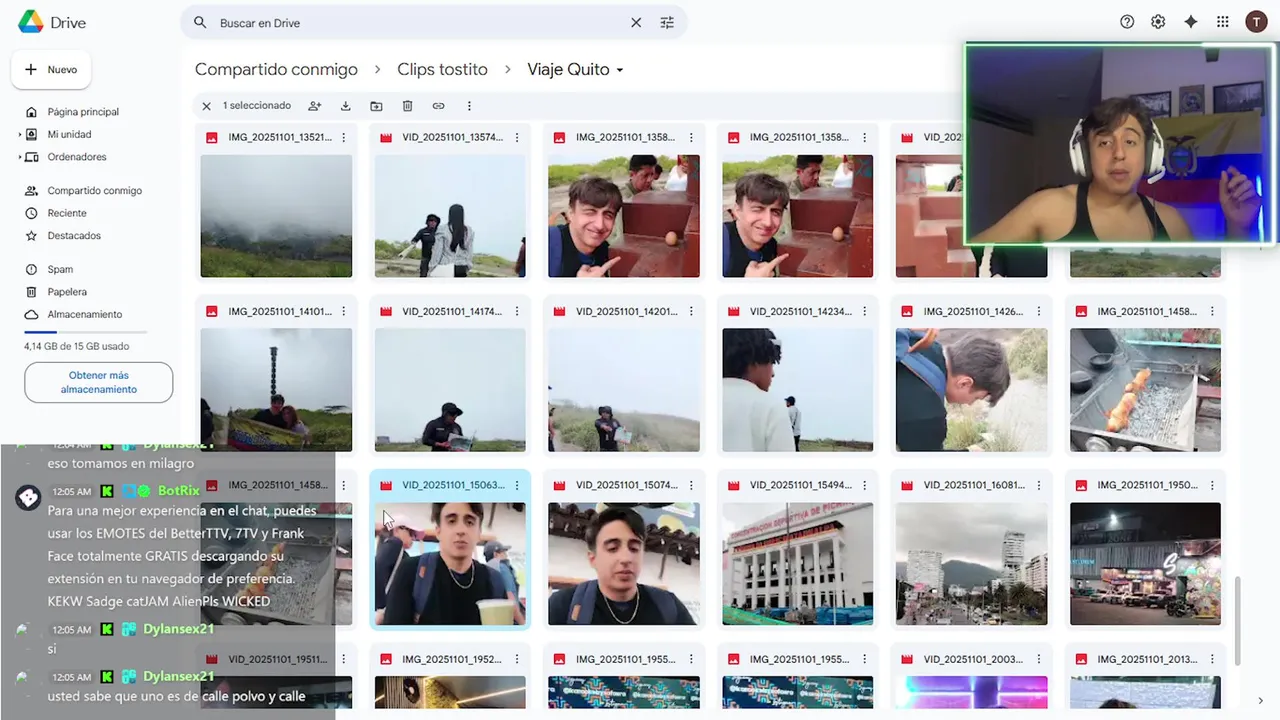Navigate to Compartido conmigo breadcrumb
1280x720 pixels.
[276, 69]
